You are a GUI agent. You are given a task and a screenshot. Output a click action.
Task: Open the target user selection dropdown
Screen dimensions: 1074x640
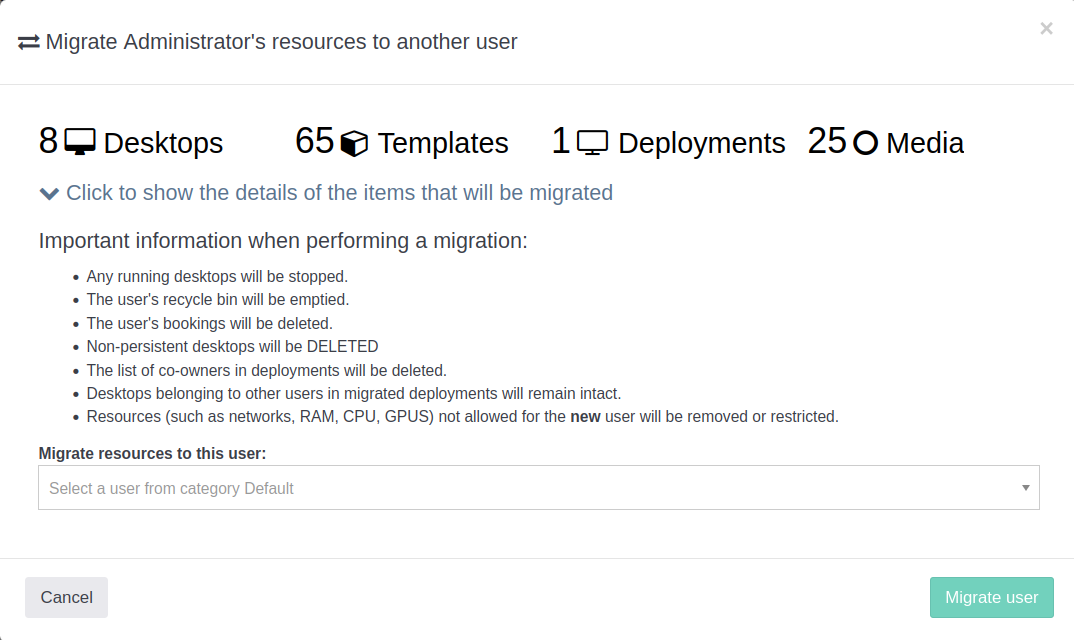(x=530, y=488)
